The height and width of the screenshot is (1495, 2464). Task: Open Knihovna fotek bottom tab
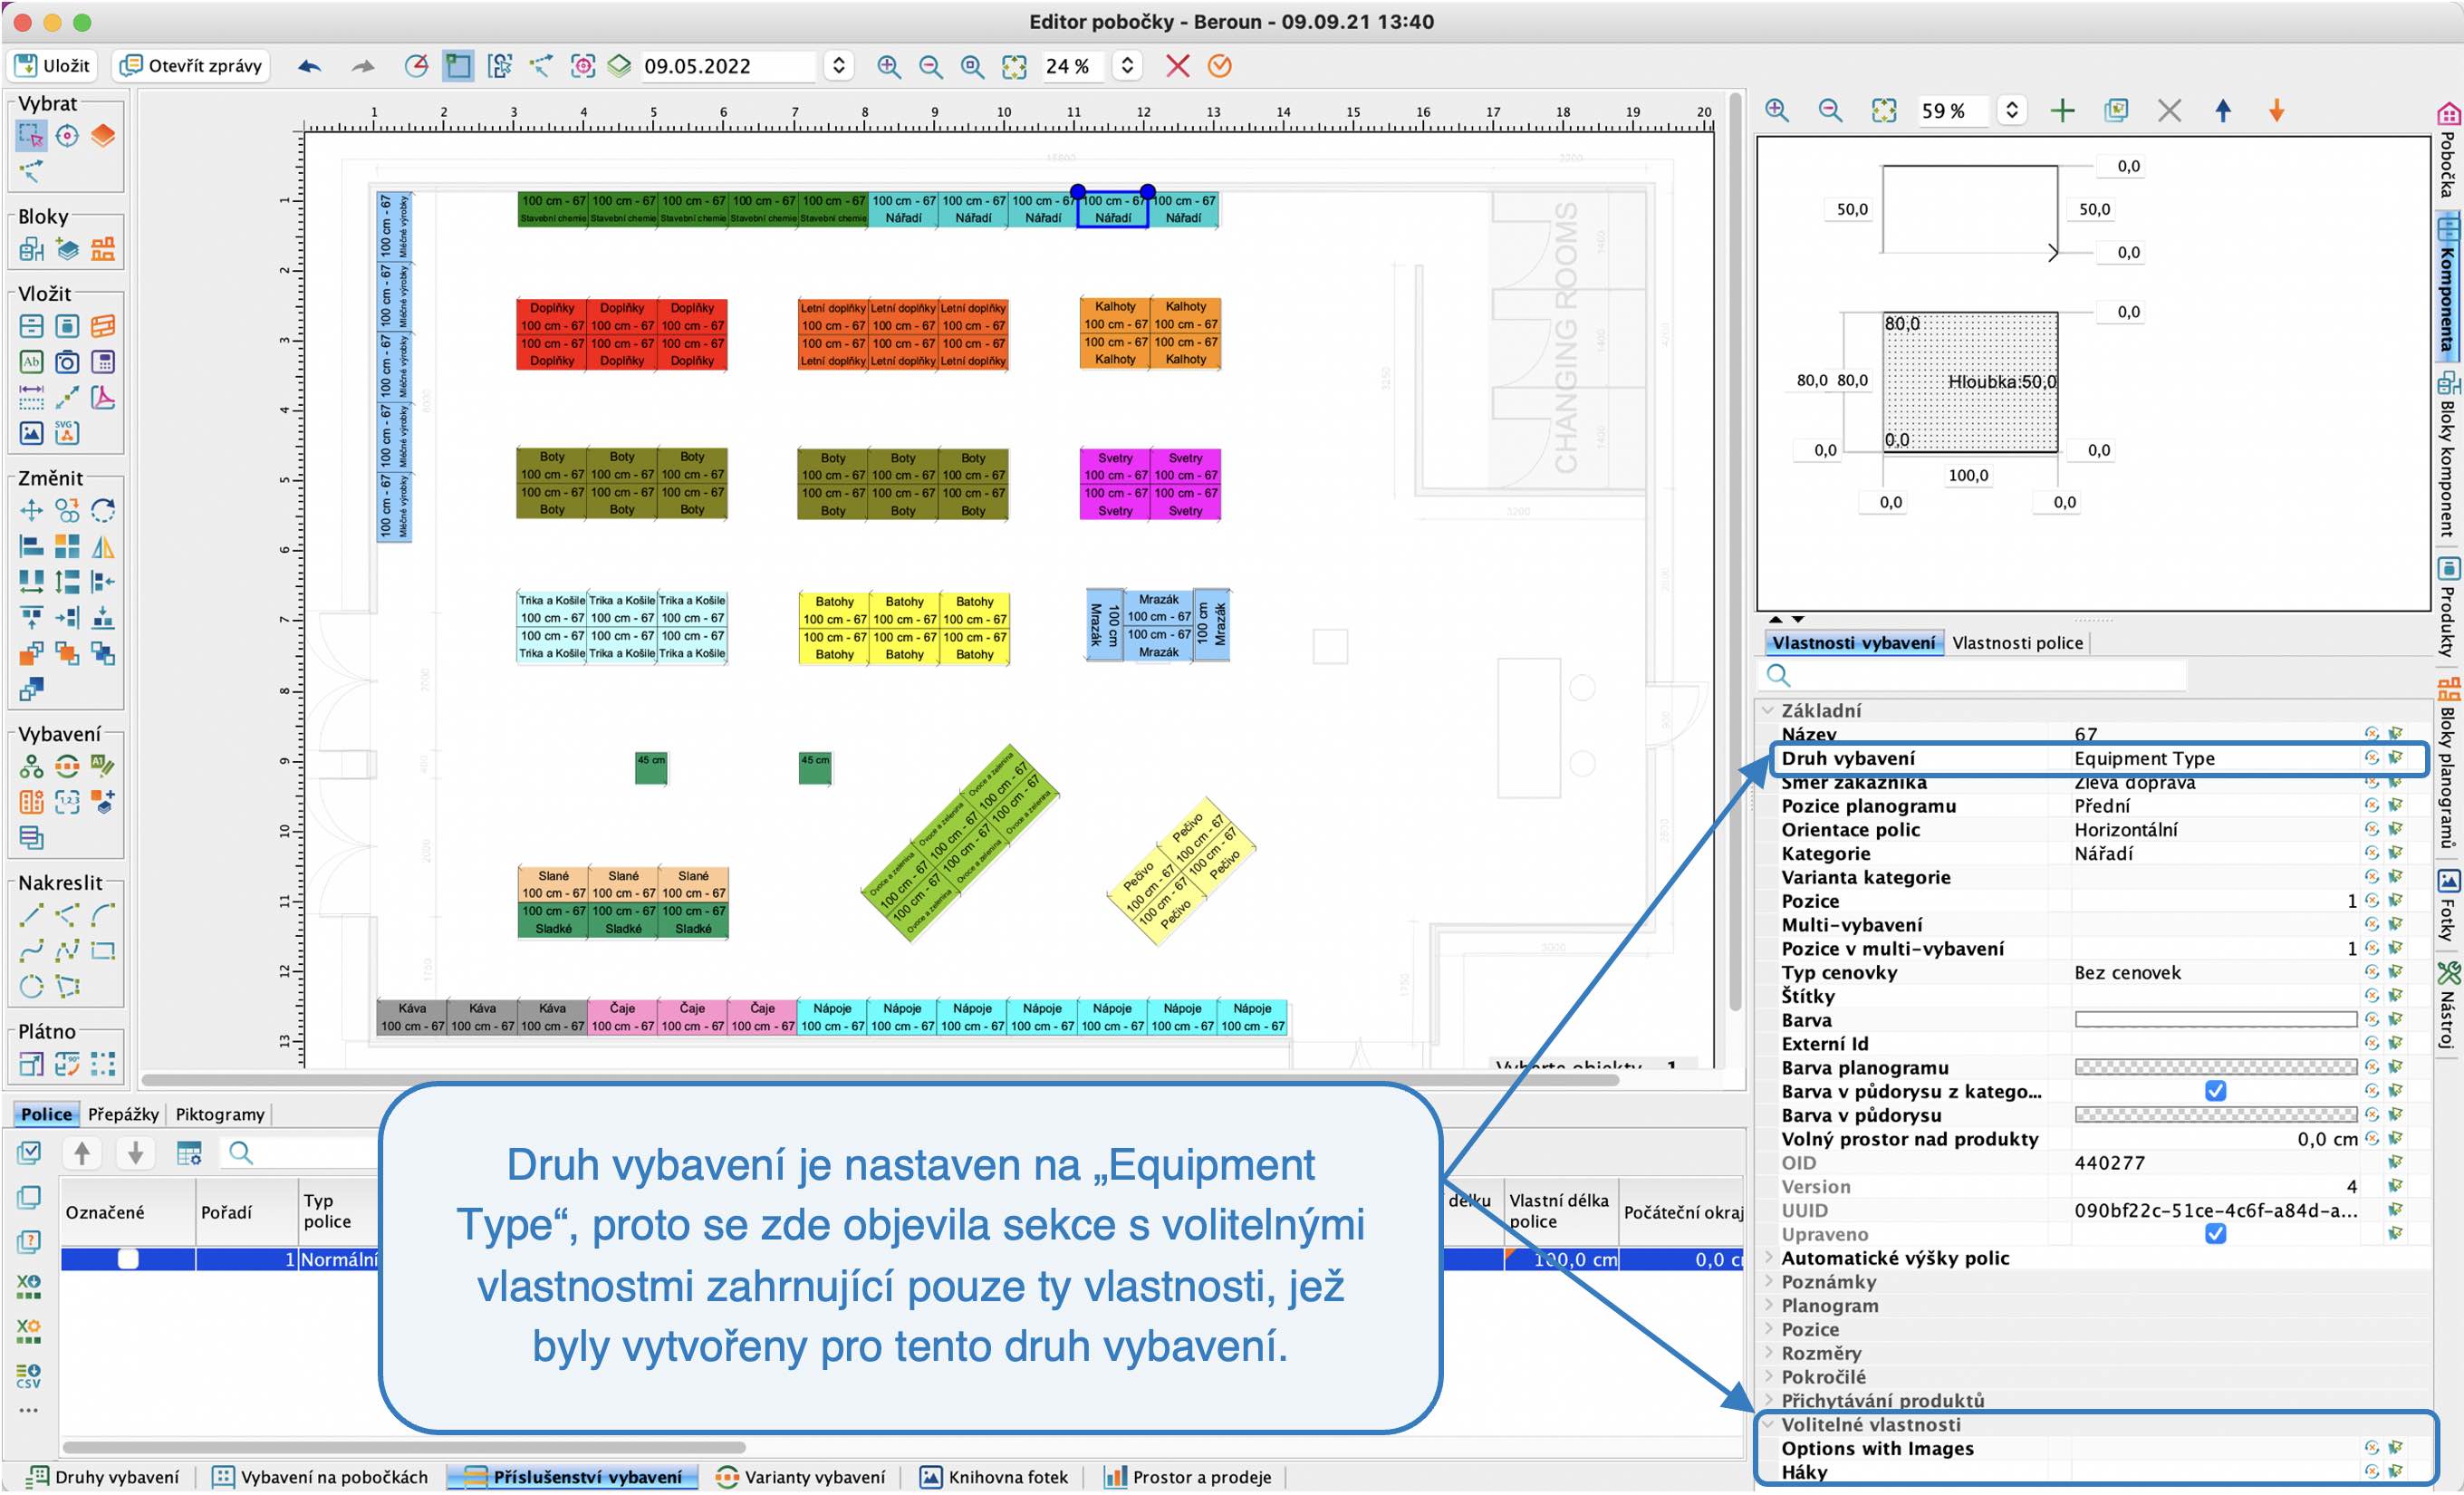994,1477
